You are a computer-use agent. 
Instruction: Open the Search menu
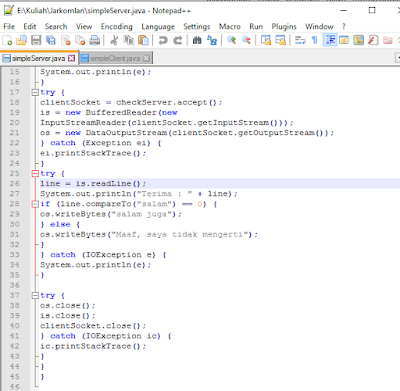56,26
